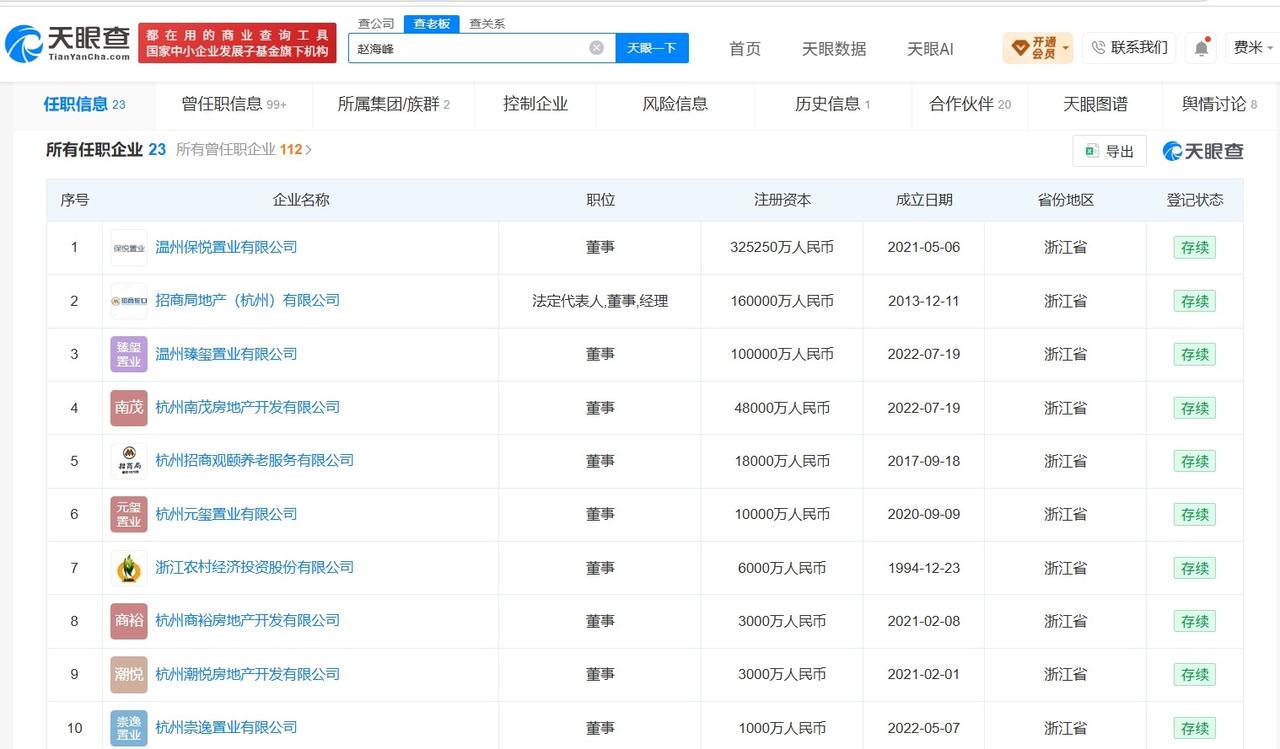1280x749 pixels.
Task: Open 浙江农村经济投资股份有限公司 link
Action: pos(254,567)
